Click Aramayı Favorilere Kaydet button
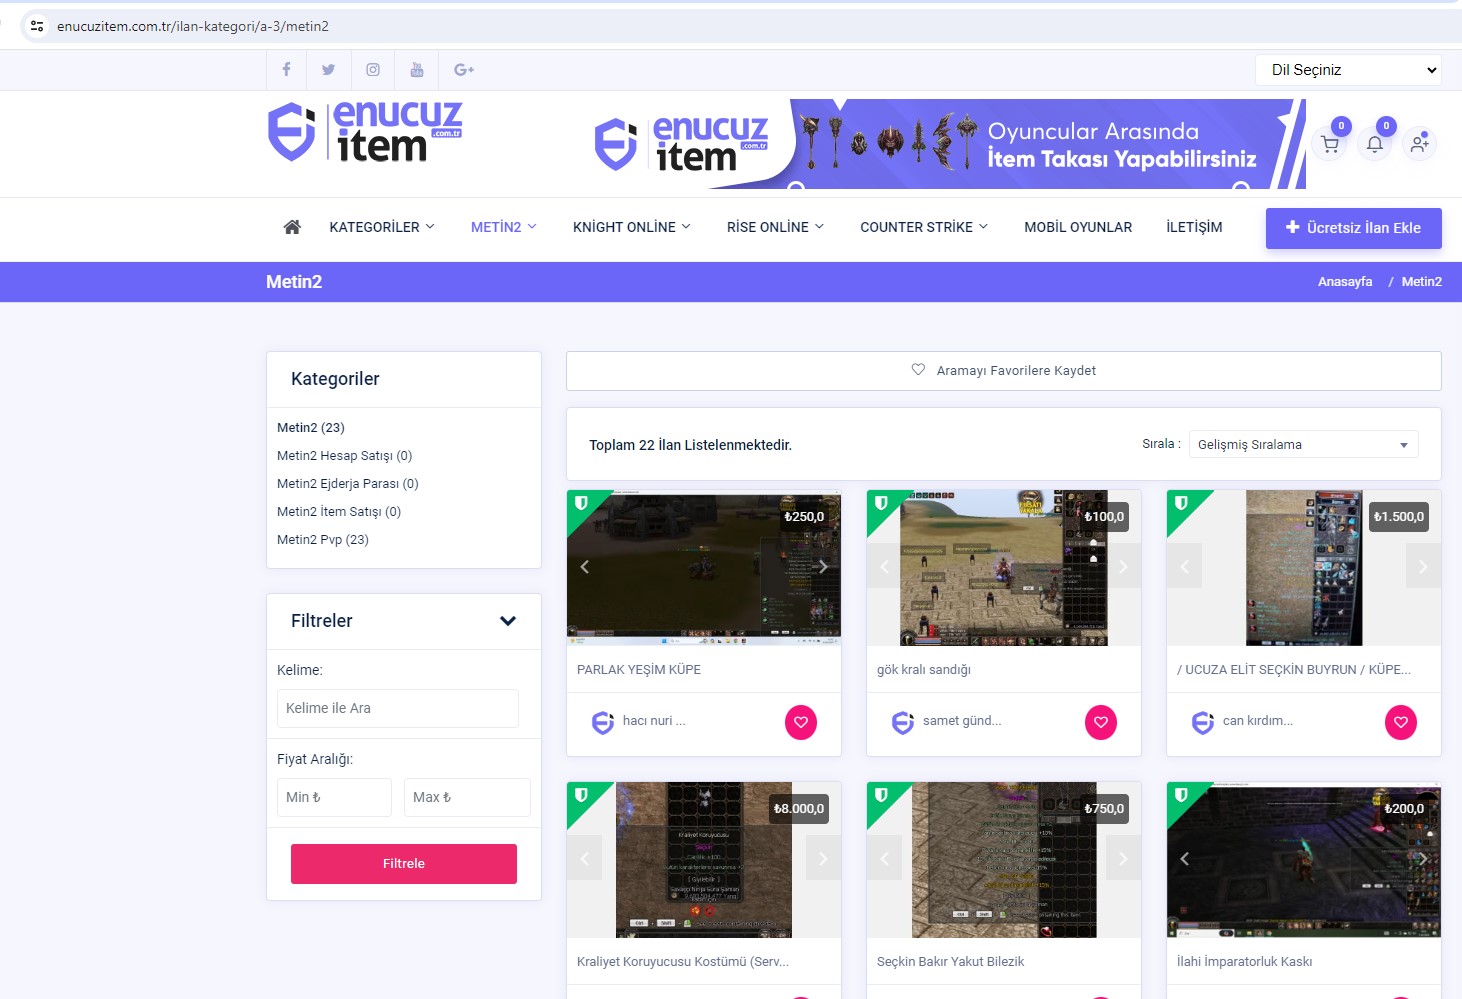The width and height of the screenshot is (1462, 999). pyautogui.click(x=1004, y=371)
